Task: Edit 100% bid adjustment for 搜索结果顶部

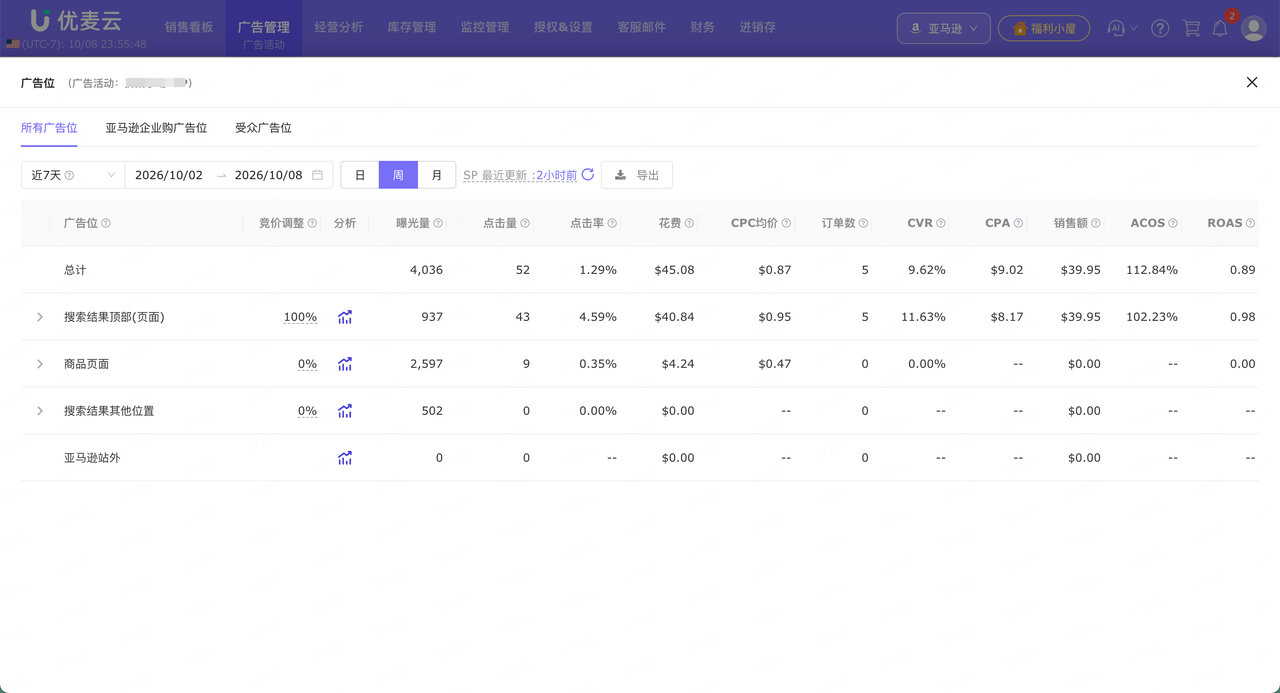Action: [300, 317]
